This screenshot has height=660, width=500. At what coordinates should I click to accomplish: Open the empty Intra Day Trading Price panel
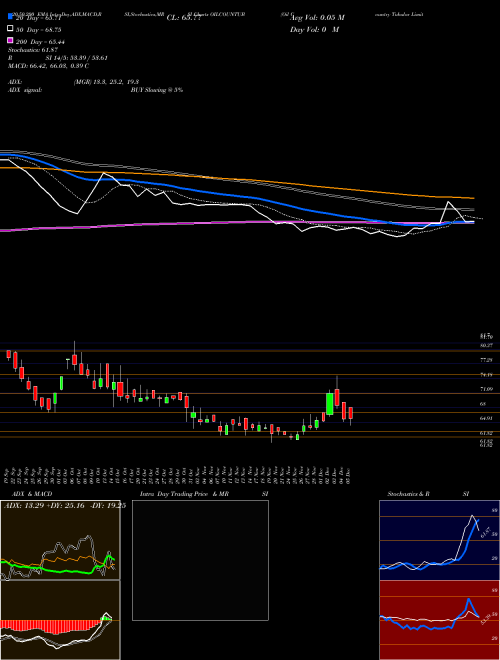[x=200, y=560]
